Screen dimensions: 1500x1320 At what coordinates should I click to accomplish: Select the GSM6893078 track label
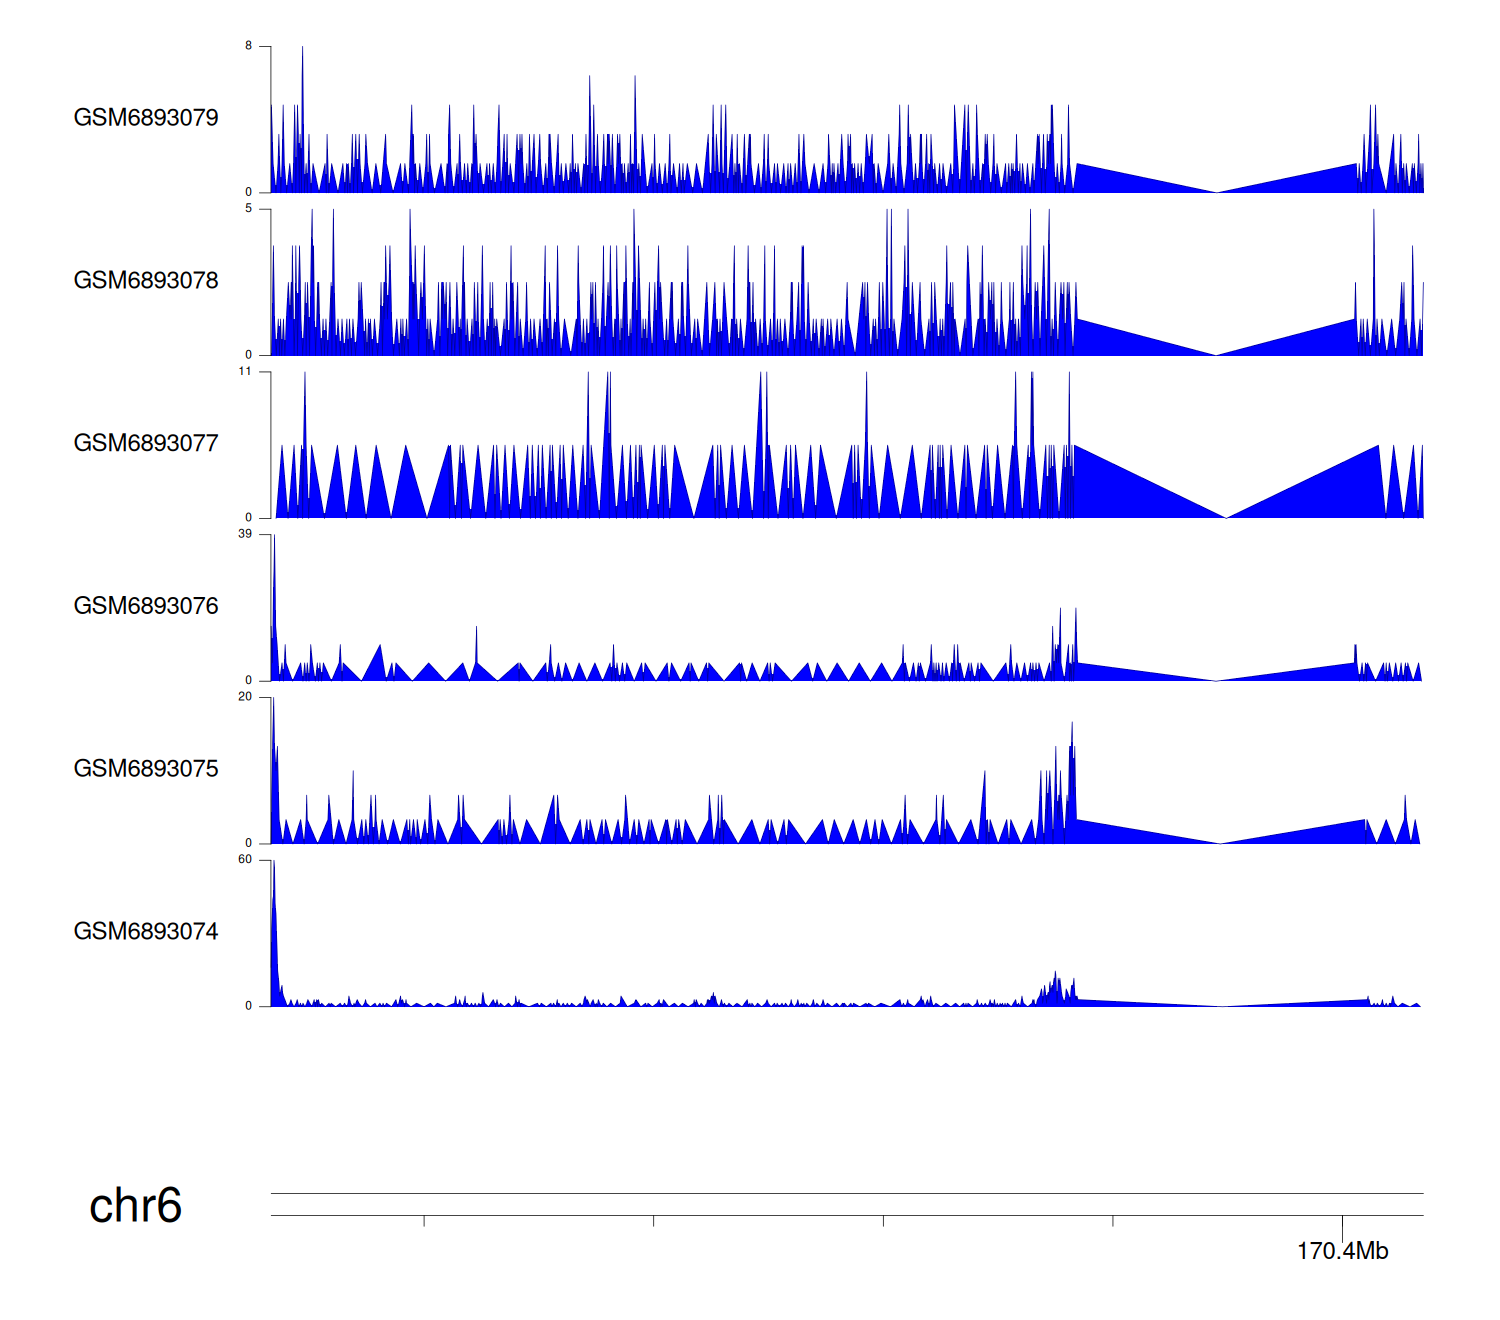[x=146, y=281]
